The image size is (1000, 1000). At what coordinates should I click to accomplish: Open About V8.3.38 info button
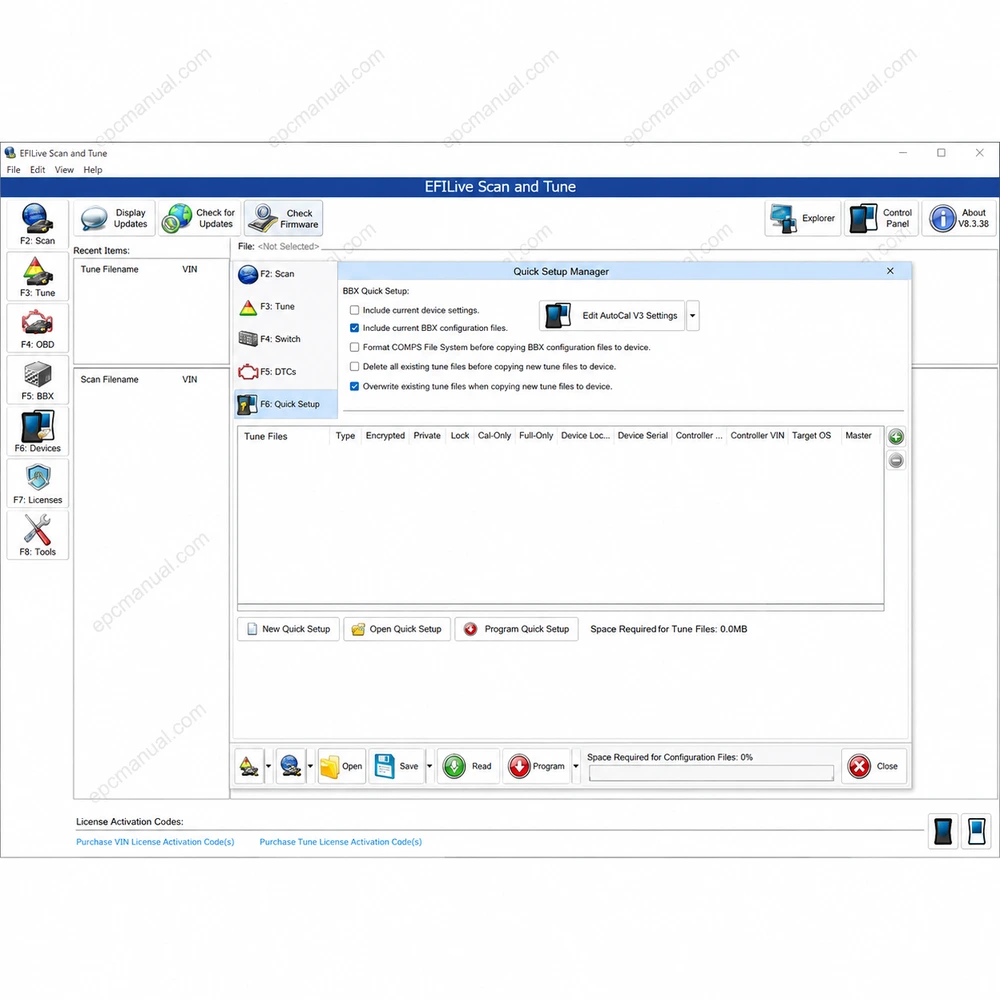(x=959, y=218)
